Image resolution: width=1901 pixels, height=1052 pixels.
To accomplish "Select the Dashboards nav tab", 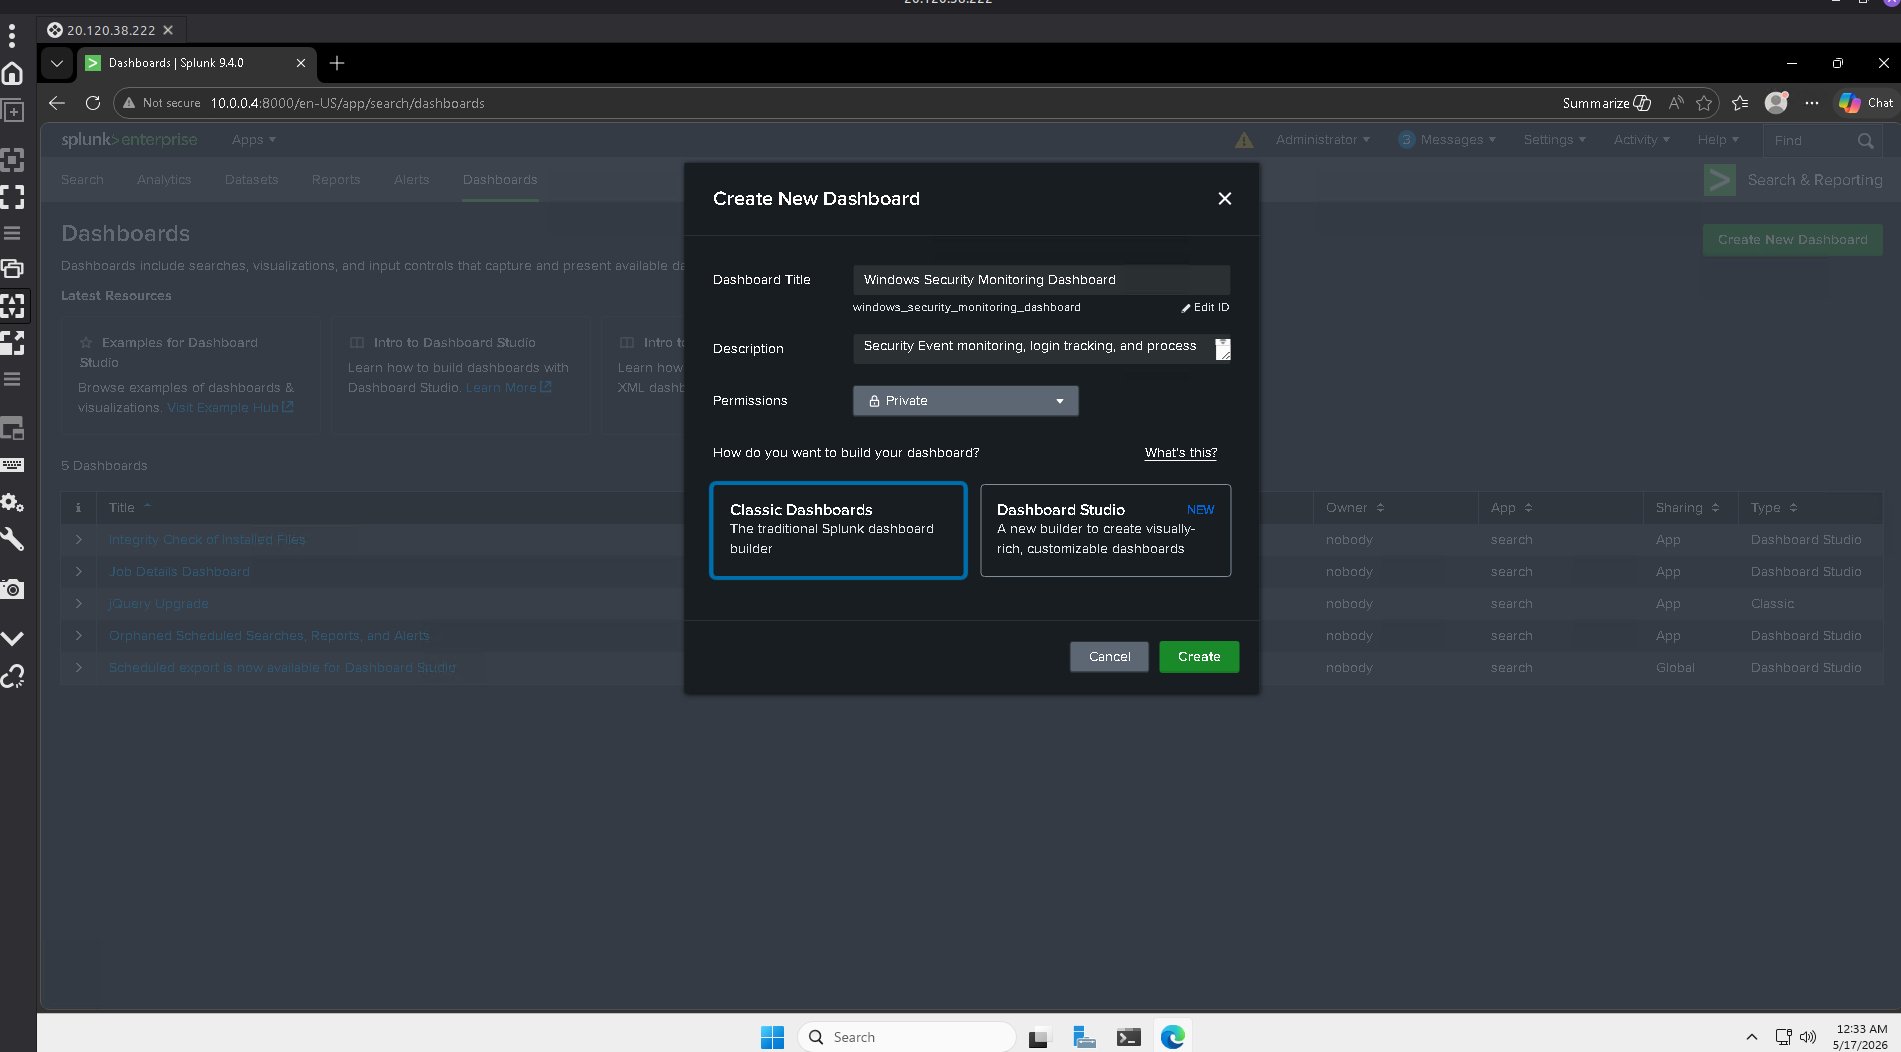I will tap(500, 180).
